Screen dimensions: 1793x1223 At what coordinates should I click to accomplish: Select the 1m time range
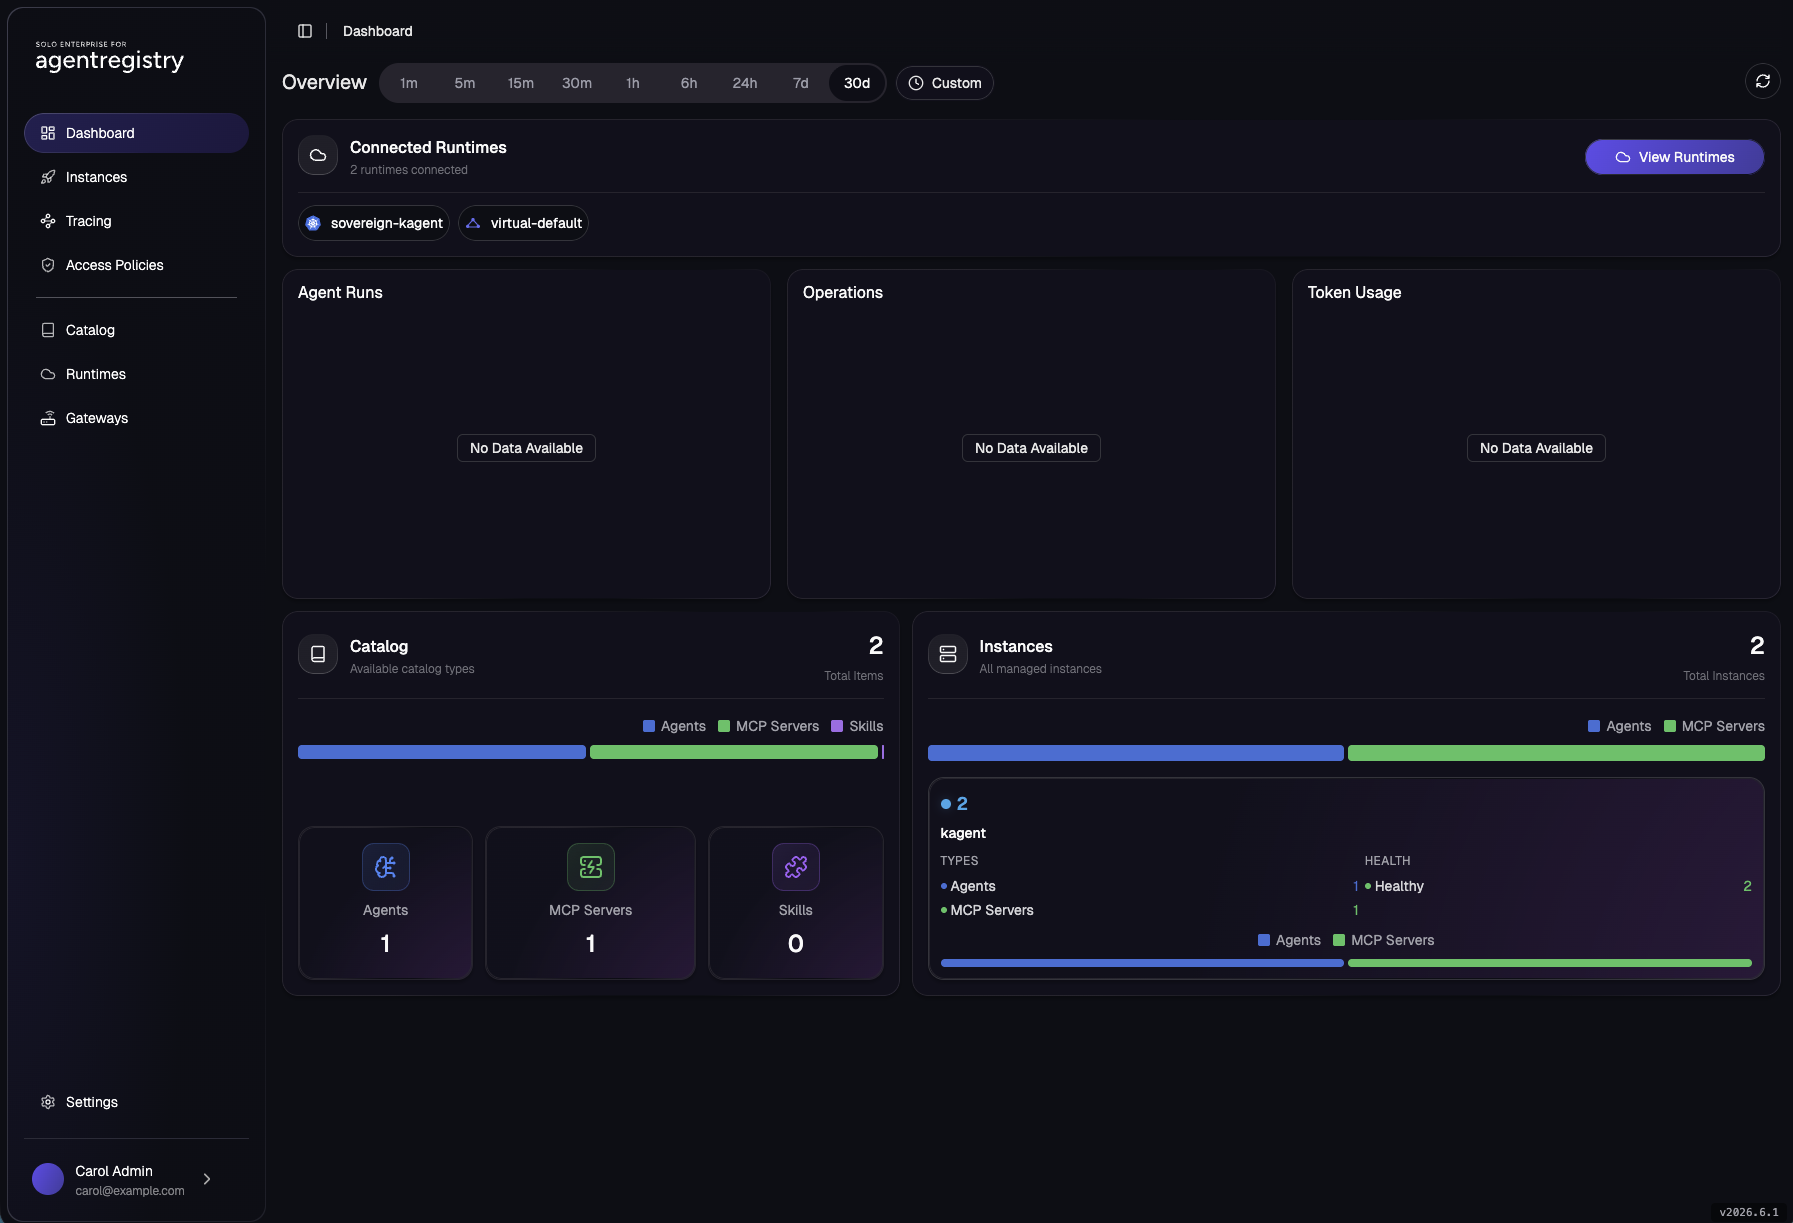coord(409,83)
